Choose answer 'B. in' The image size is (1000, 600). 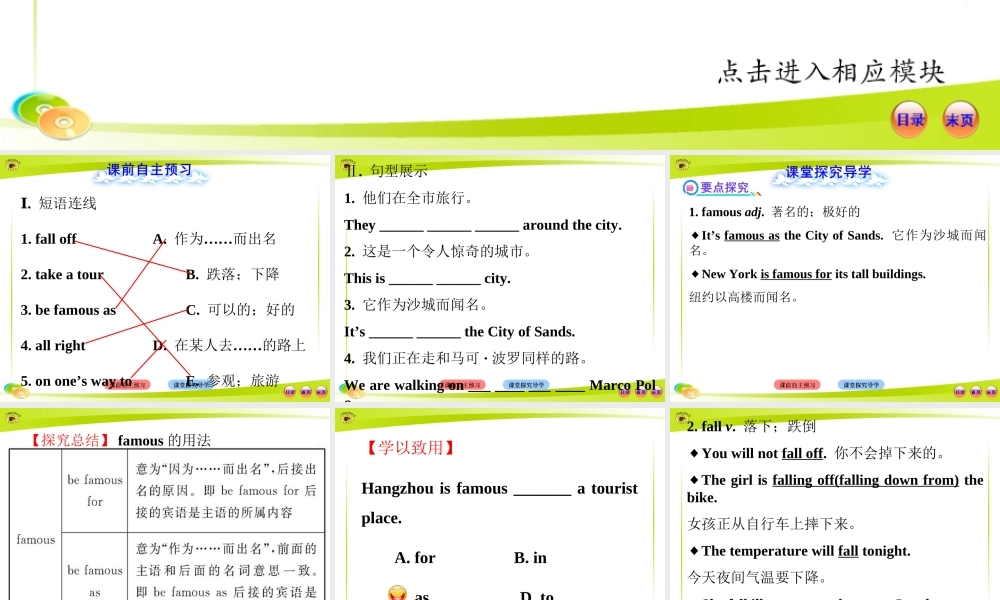530,558
